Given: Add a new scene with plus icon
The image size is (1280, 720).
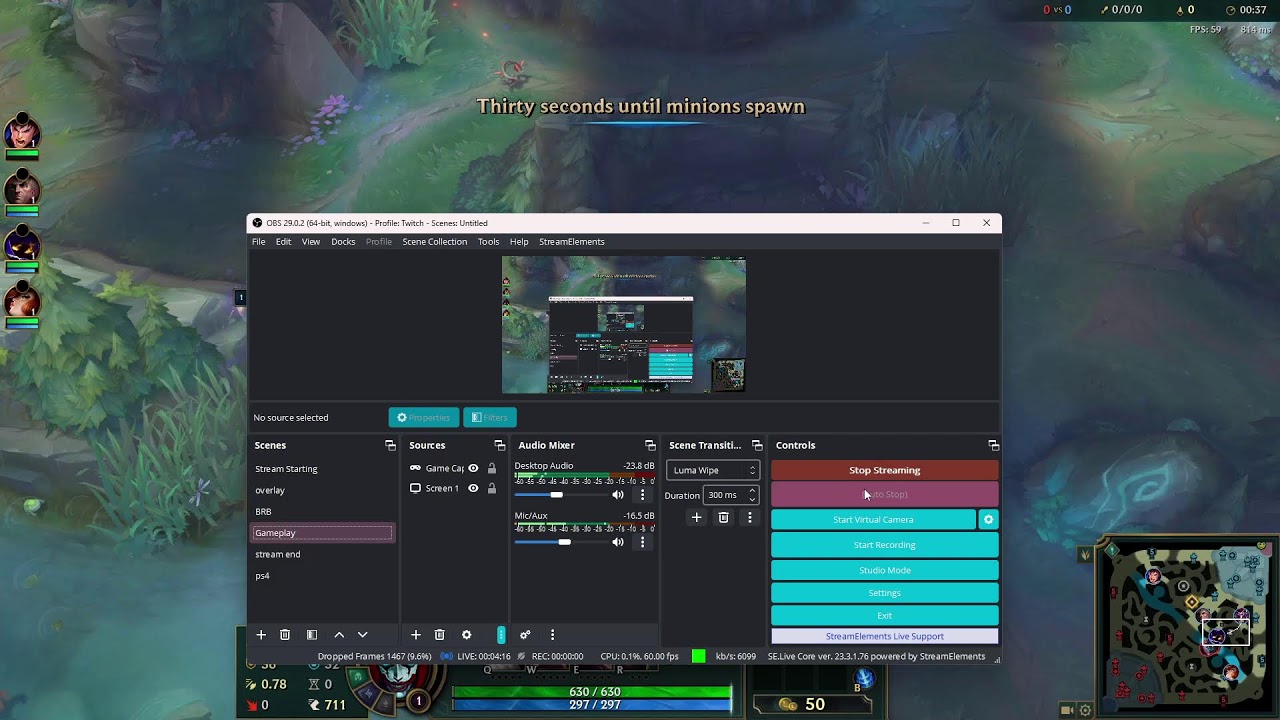Looking at the screenshot, I should point(261,635).
